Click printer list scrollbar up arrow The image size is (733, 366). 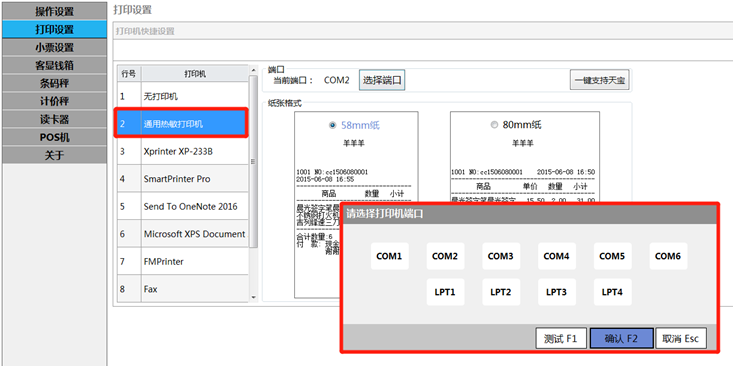254,70
